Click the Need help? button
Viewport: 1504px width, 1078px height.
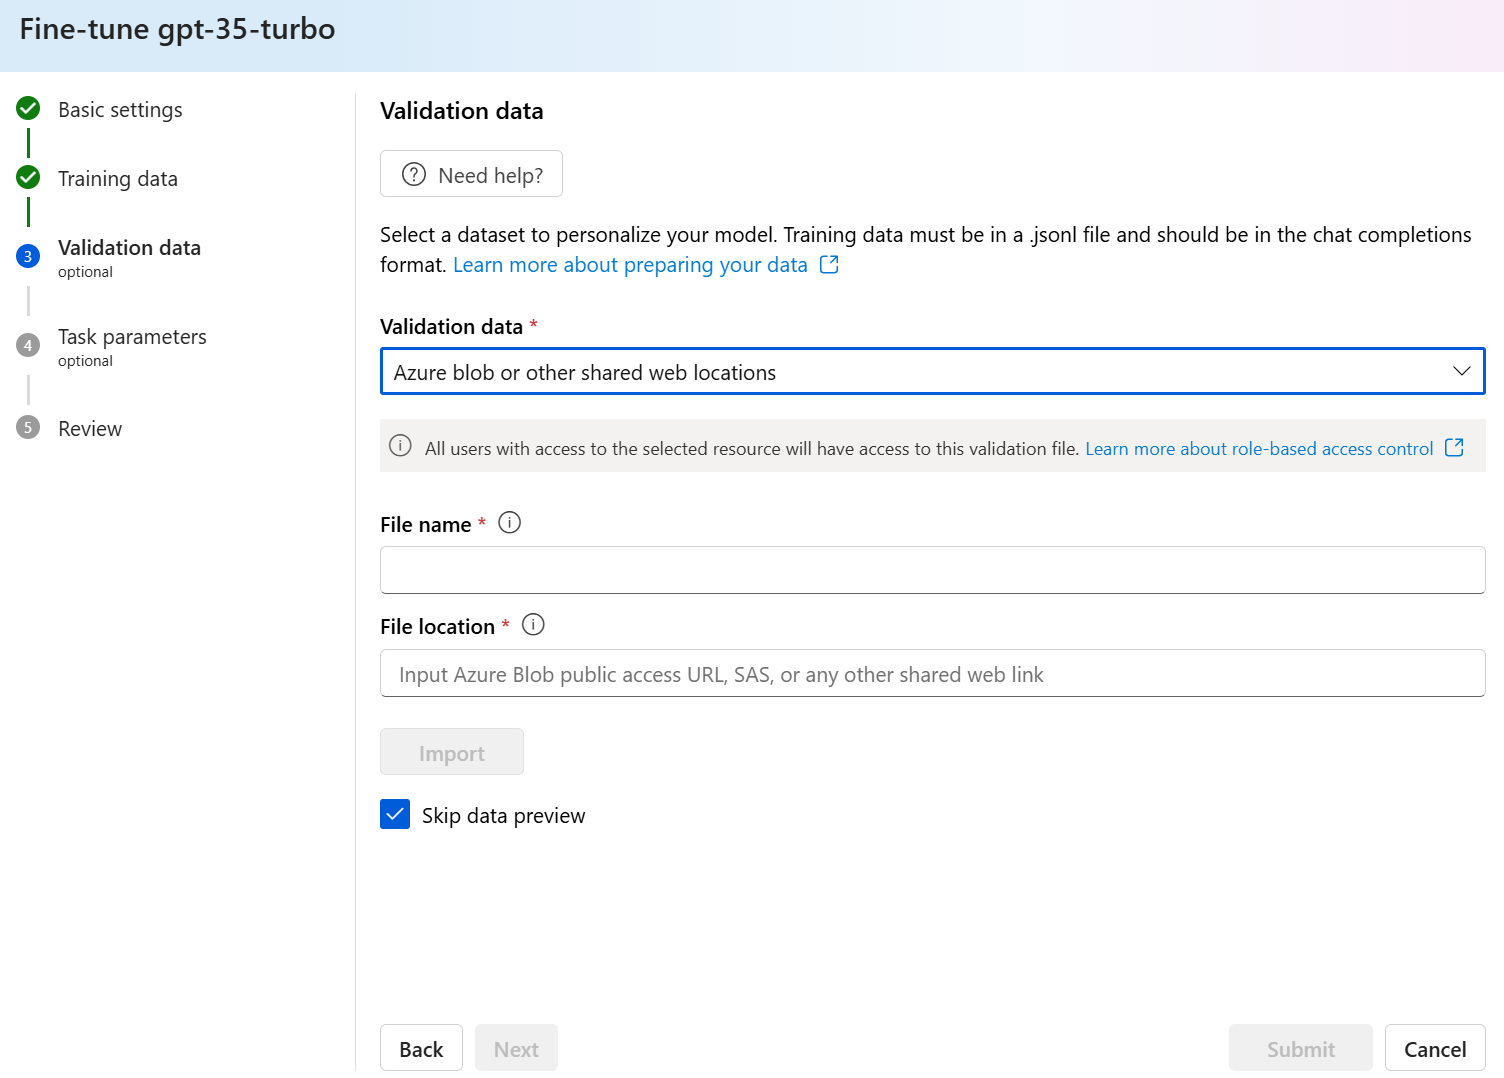(x=471, y=175)
